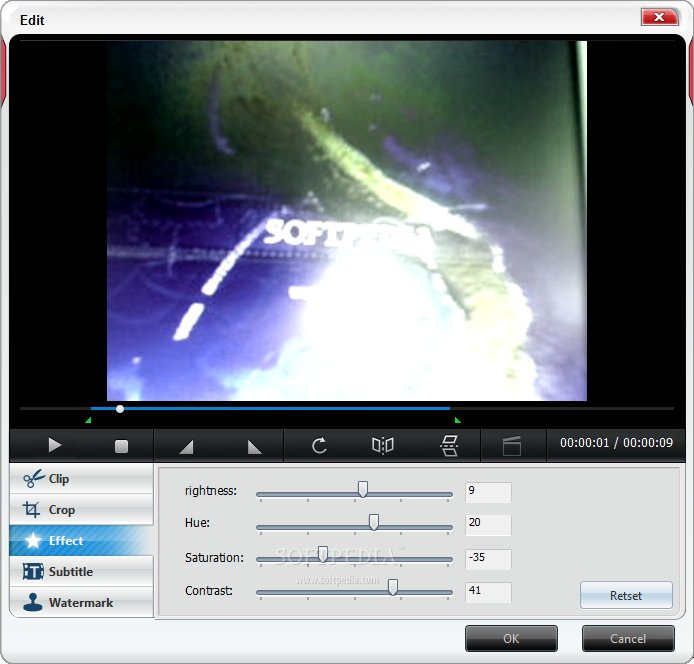
Task: Stop the video playback
Action: coord(121,446)
